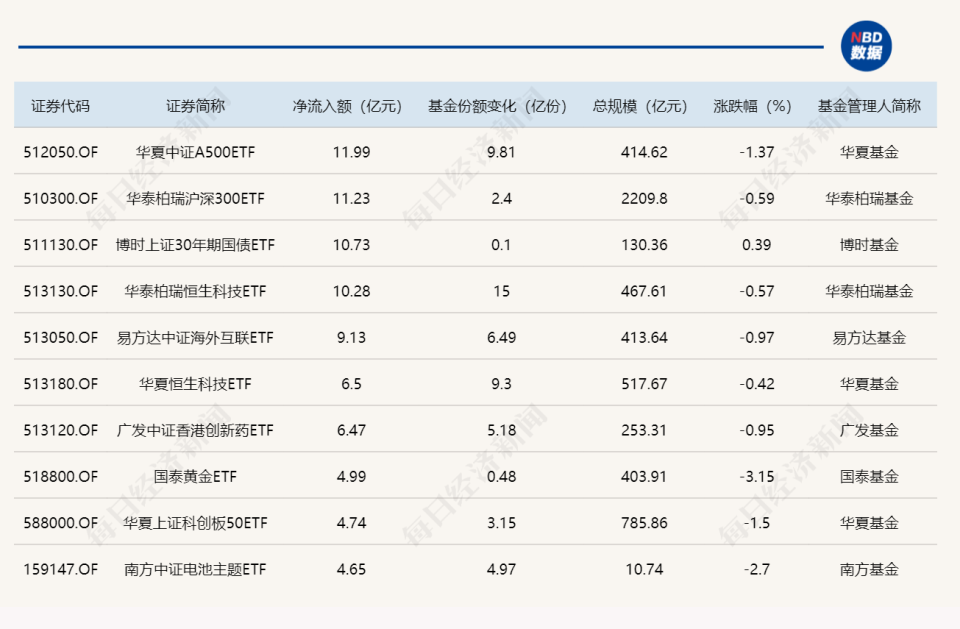The image size is (960, 629).
Task: Click the 净流入额（亿元） header
Action: pyautogui.click(x=346, y=106)
